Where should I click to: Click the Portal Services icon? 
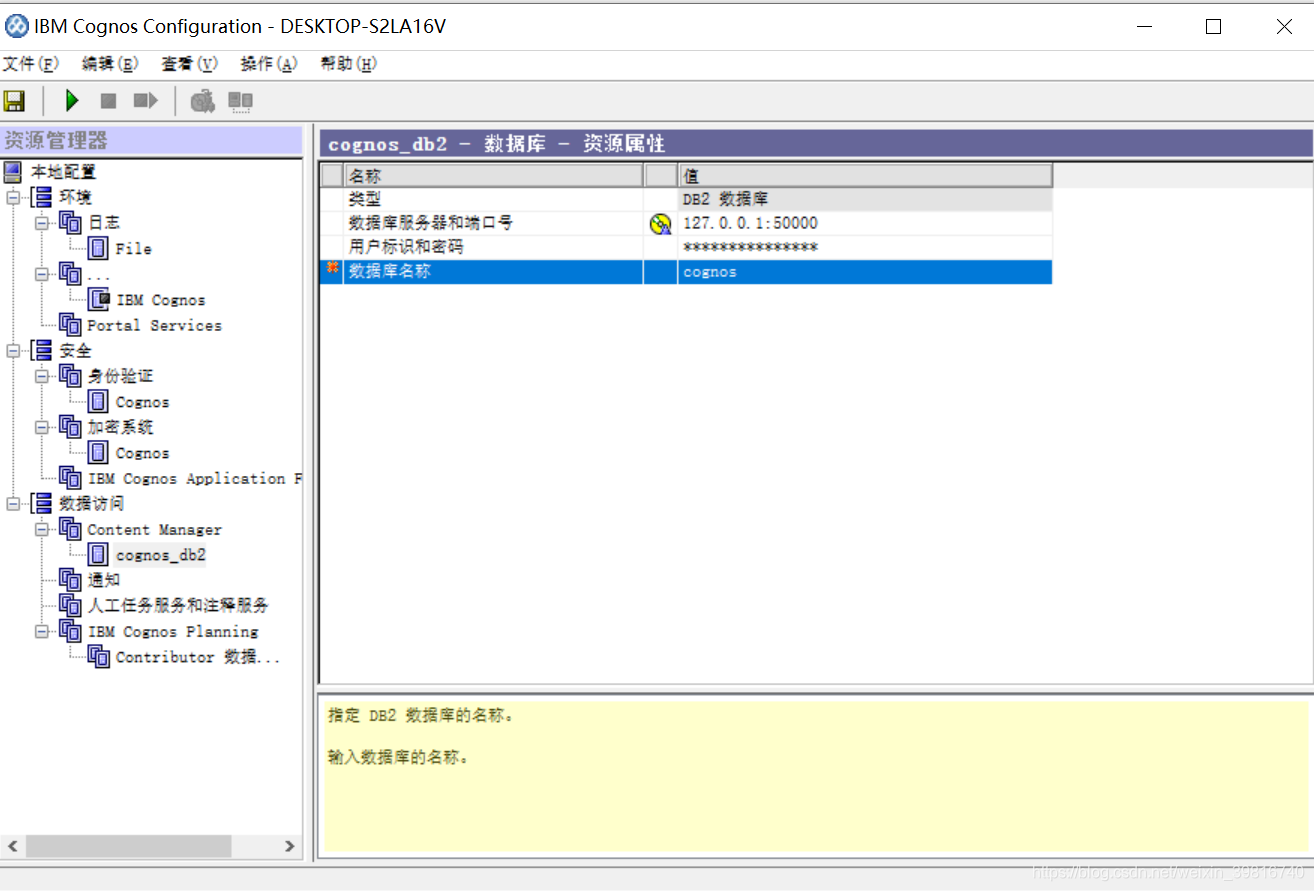click(70, 325)
